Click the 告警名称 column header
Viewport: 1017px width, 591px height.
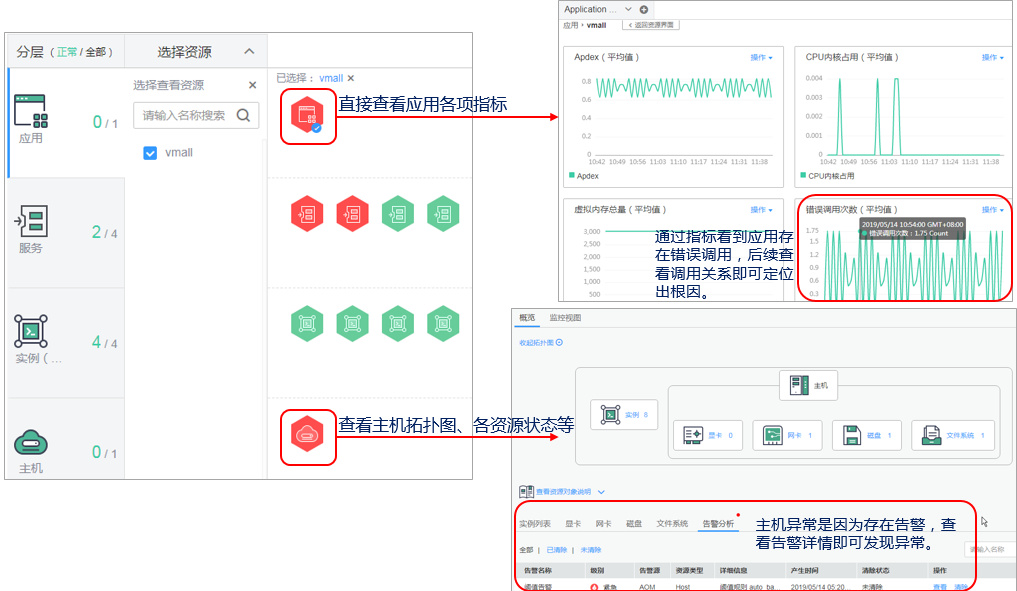538,571
